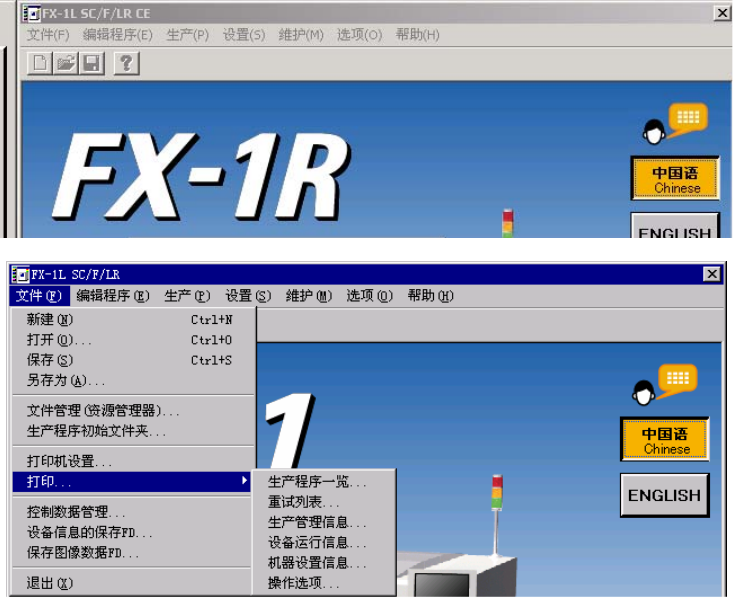
Task: Open 维护(M) menu in top window
Action: [301, 35]
